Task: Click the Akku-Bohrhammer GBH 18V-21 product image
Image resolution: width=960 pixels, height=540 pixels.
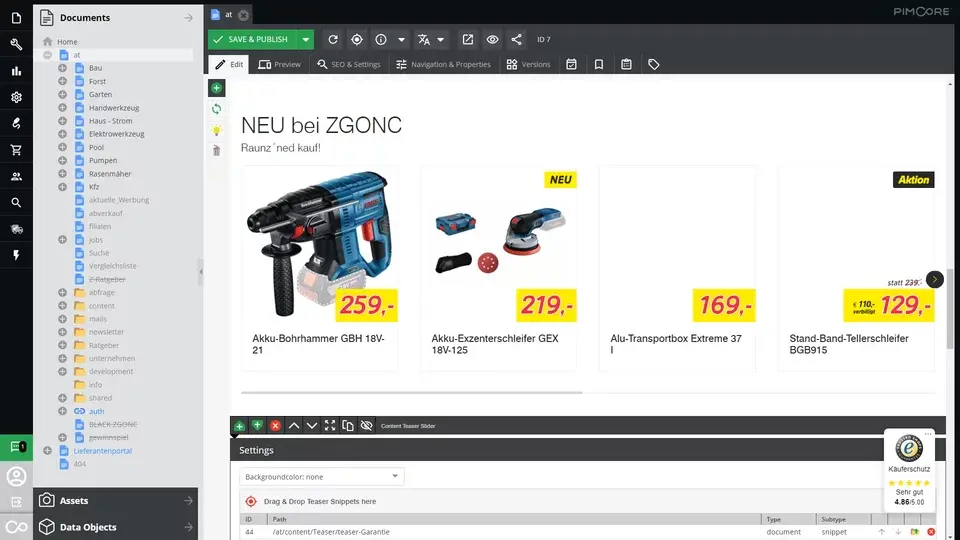Action: point(319,244)
